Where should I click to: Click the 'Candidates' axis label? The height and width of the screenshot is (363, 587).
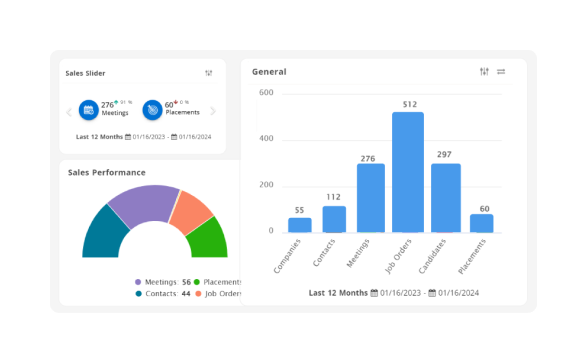coord(432,256)
